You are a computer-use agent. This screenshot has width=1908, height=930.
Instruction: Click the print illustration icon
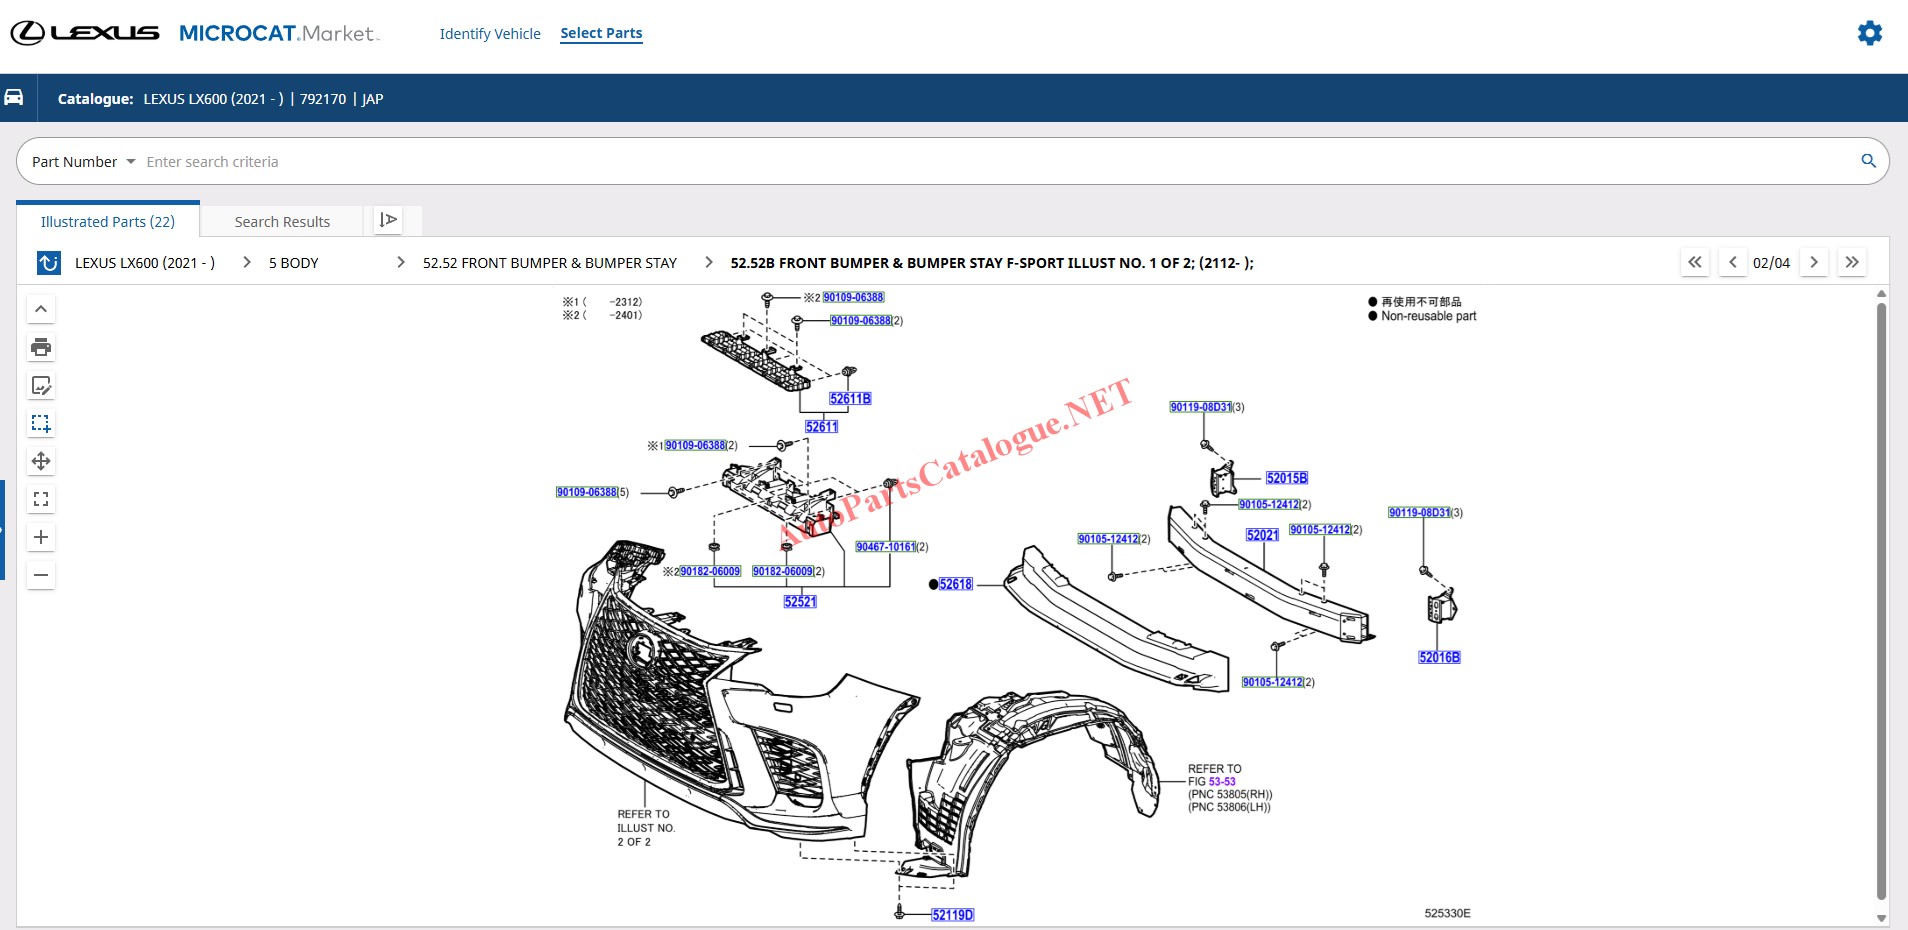41,347
